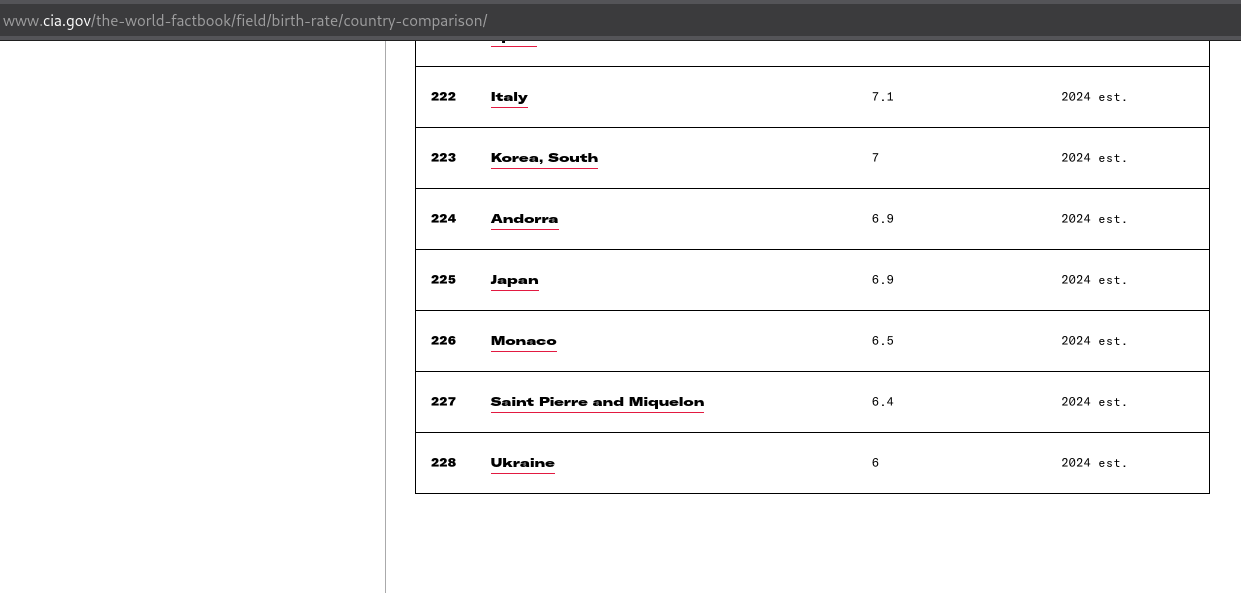Select rank number 227

pyautogui.click(x=443, y=402)
